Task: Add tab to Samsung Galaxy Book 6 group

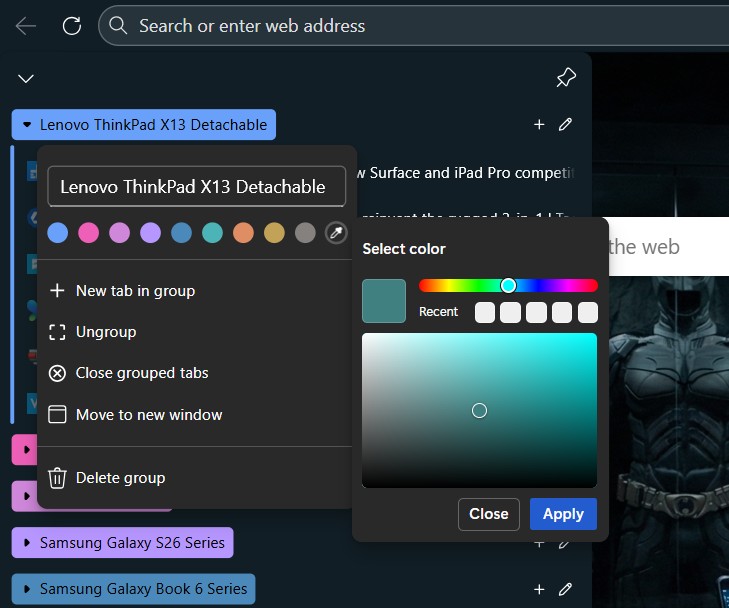Action: [539, 589]
